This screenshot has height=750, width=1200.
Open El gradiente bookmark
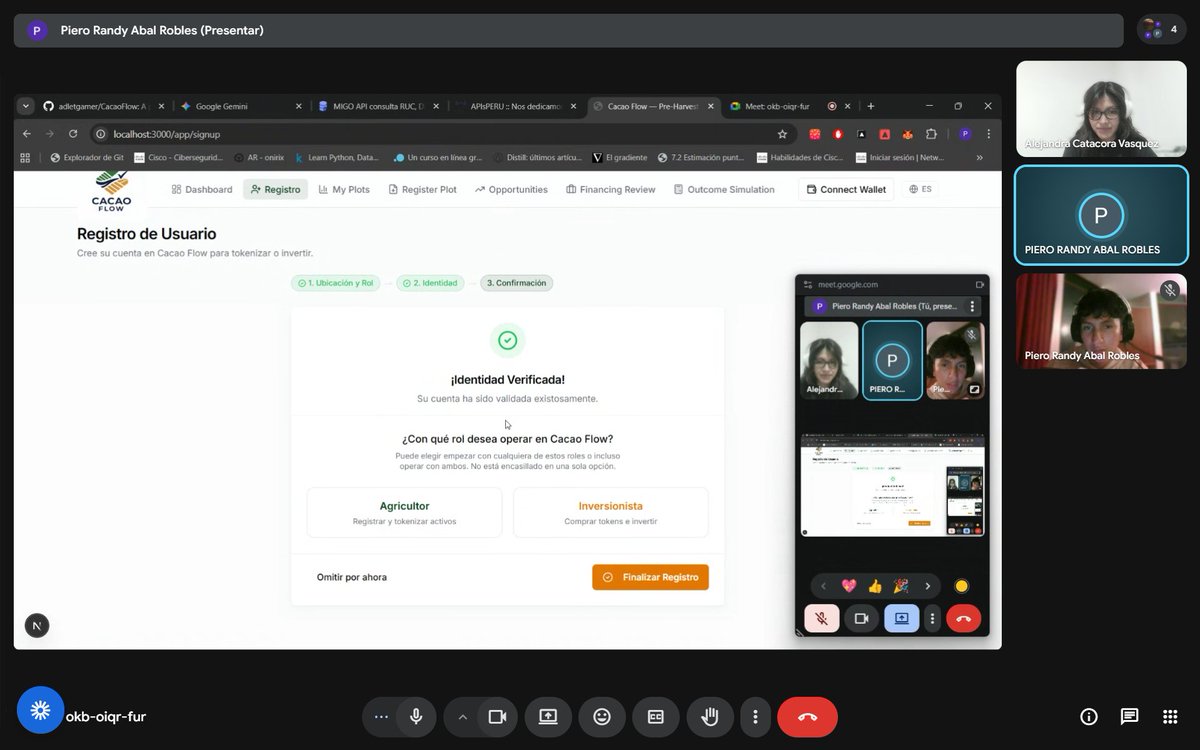(620, 157)
